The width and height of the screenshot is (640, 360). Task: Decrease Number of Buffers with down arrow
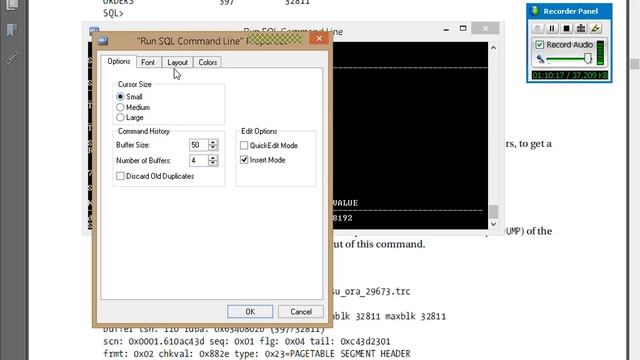coord(213,163)
